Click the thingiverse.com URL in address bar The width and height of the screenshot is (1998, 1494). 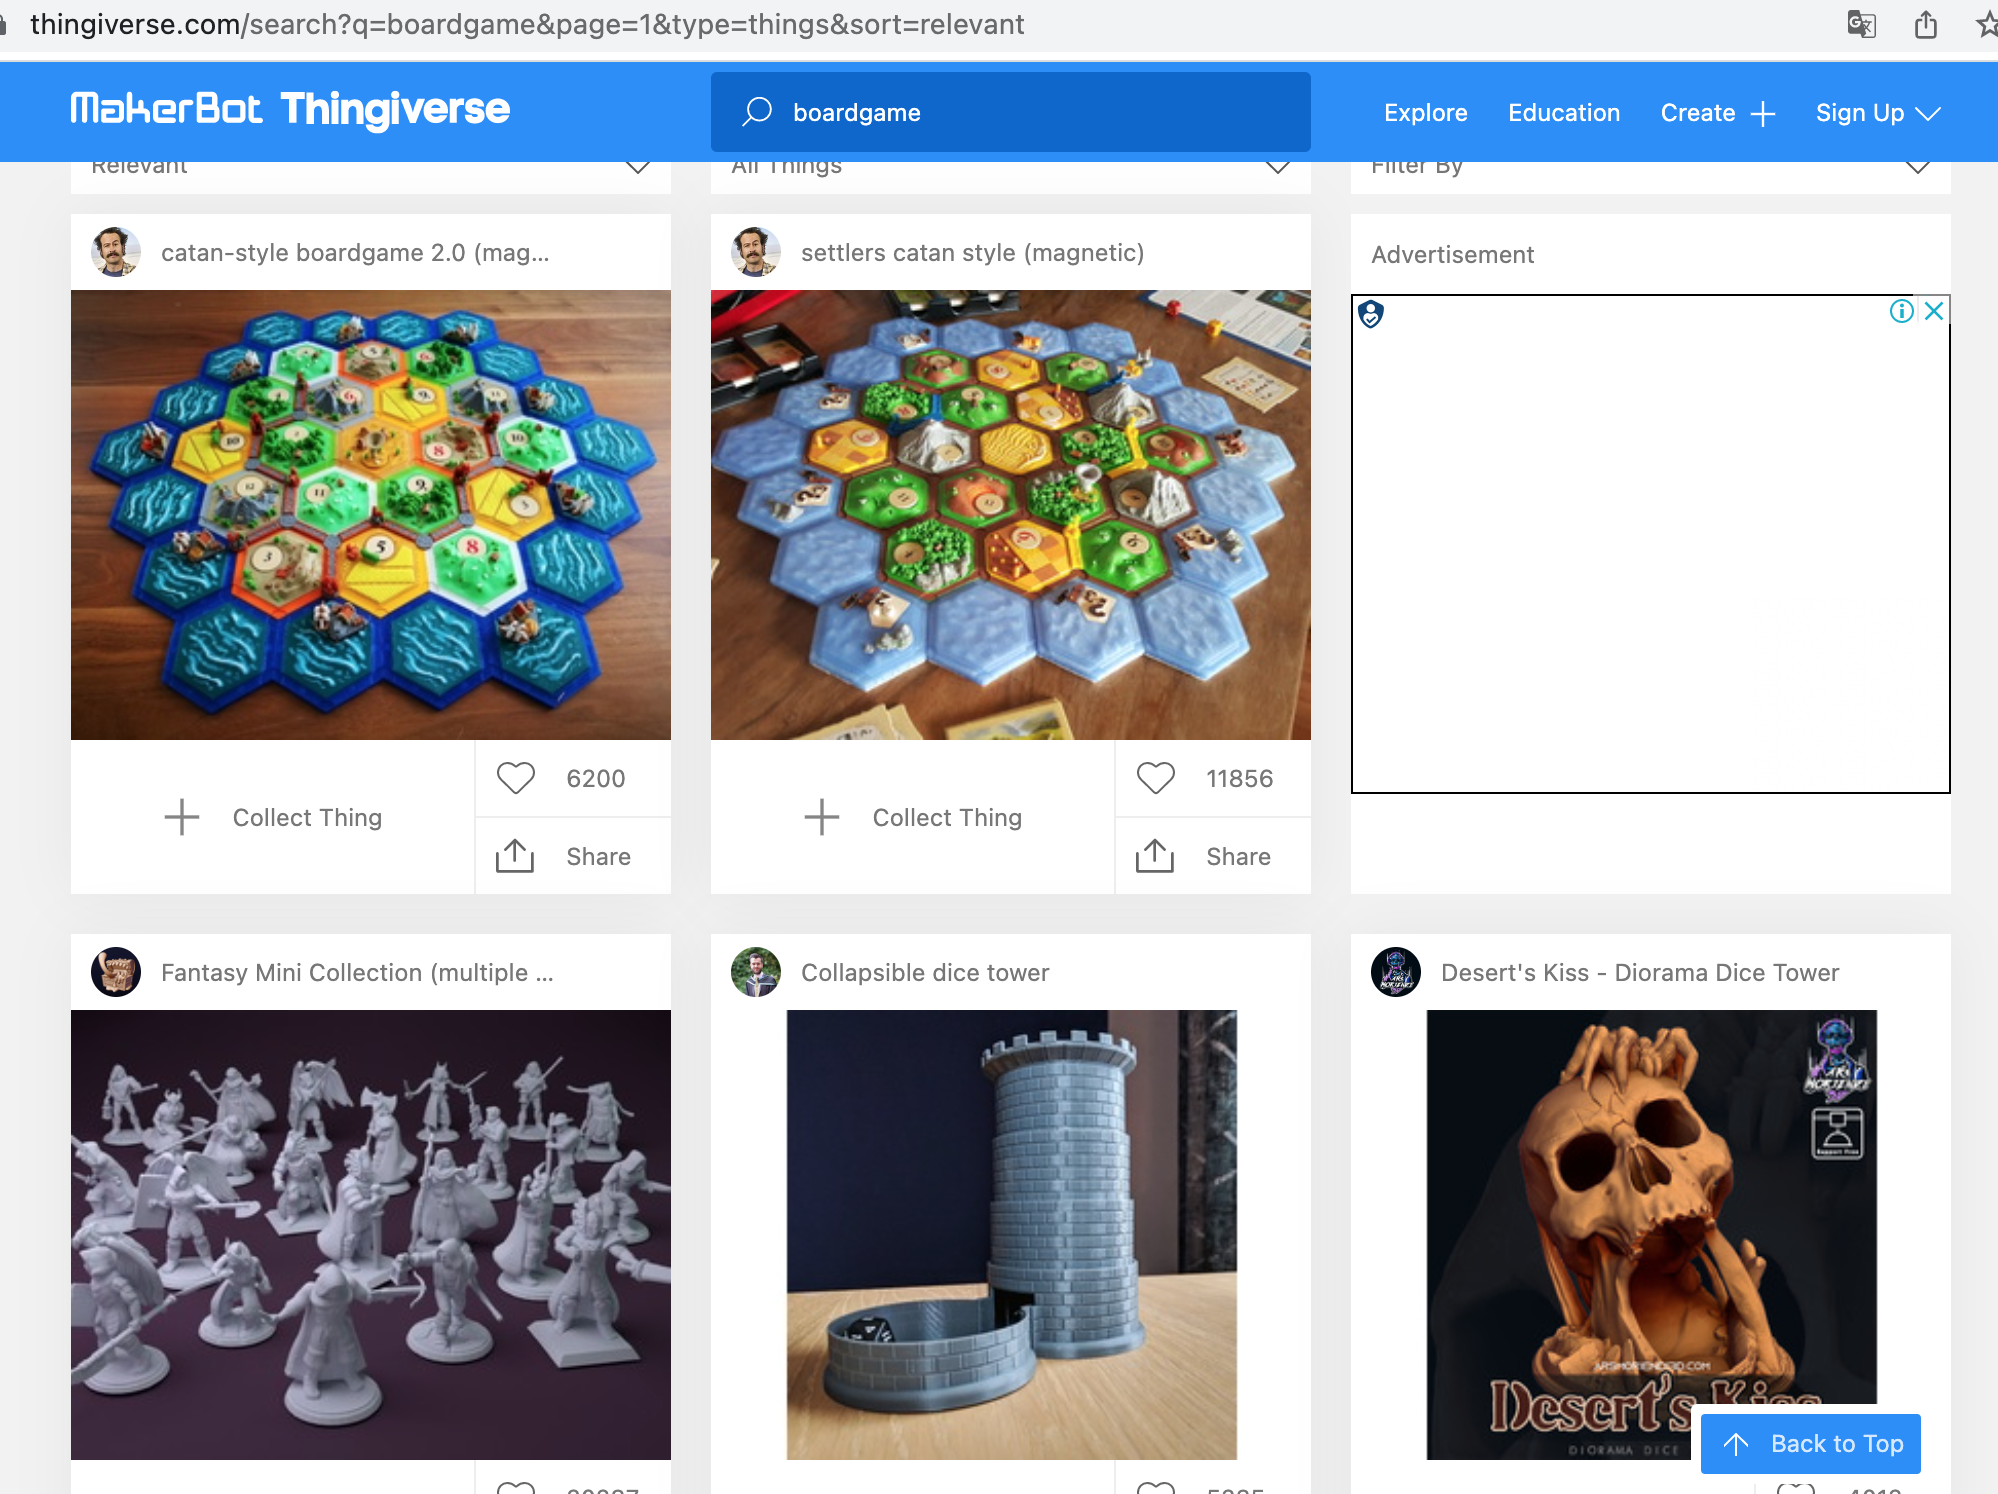coord(527,24)
